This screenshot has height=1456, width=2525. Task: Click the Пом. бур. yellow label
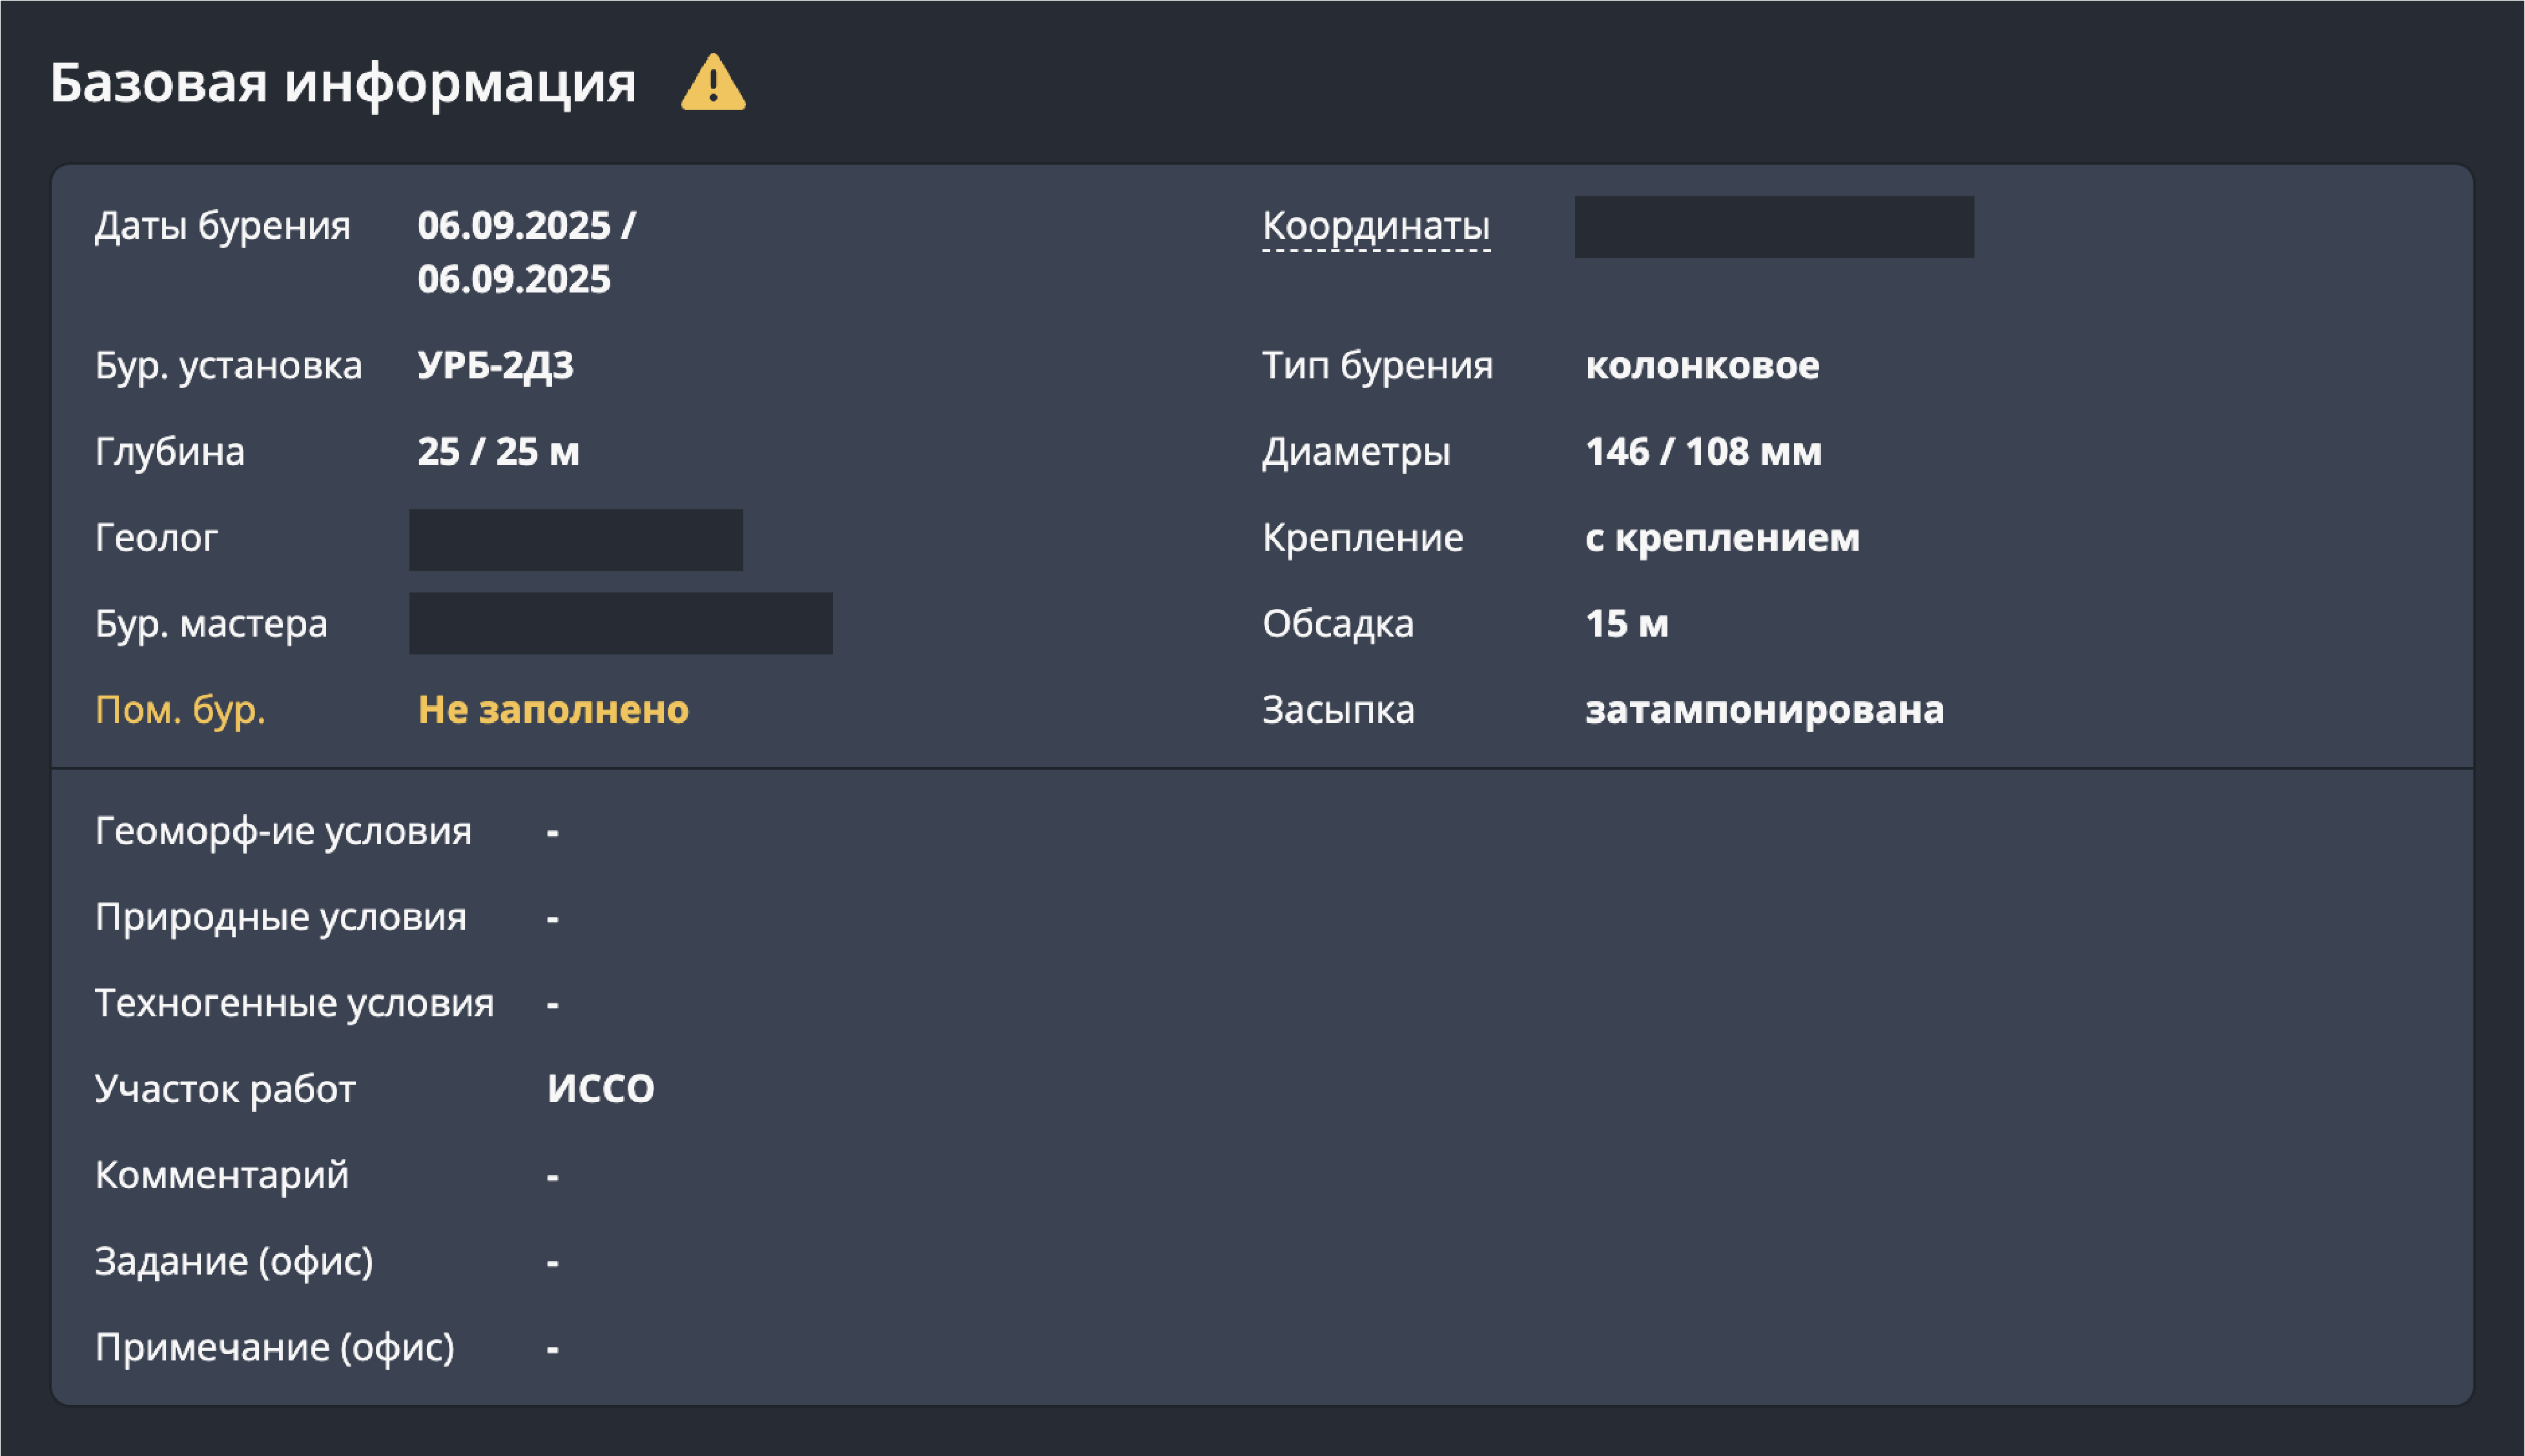click(x=180, y=710)
